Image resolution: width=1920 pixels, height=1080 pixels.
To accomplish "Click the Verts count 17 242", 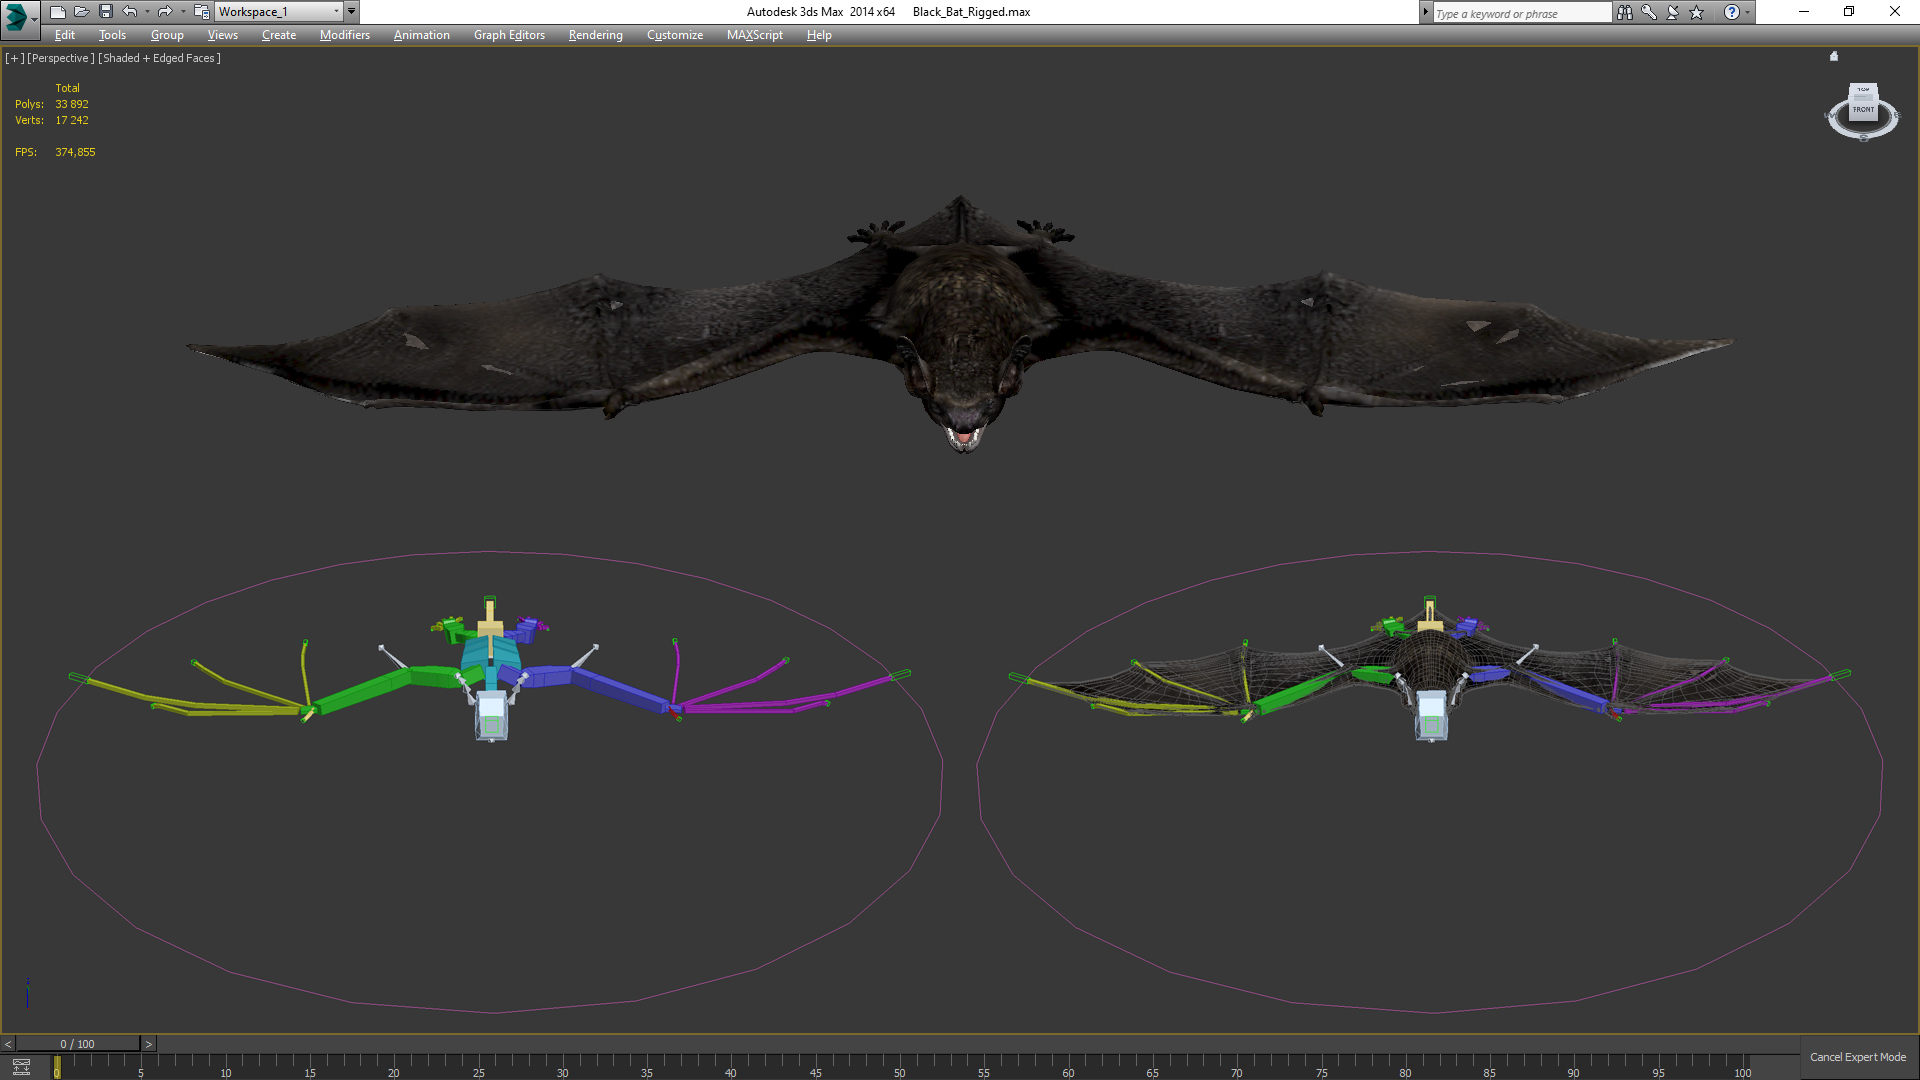I will [x=72, y=120].
